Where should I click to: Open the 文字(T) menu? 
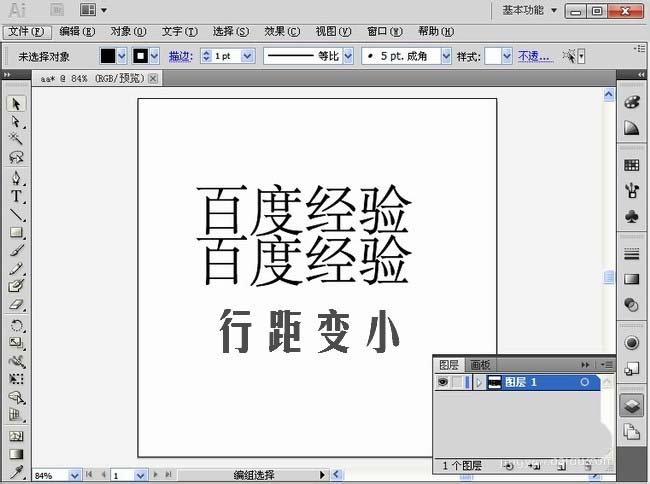[179, 31]
